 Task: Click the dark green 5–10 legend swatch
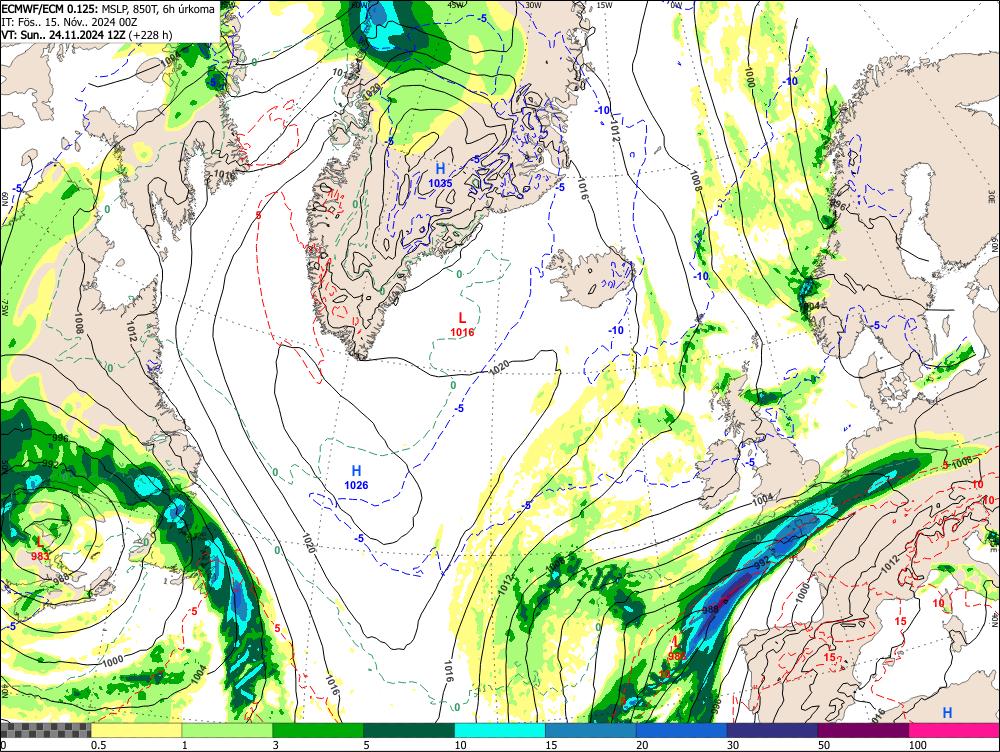(x=409, y=730)
